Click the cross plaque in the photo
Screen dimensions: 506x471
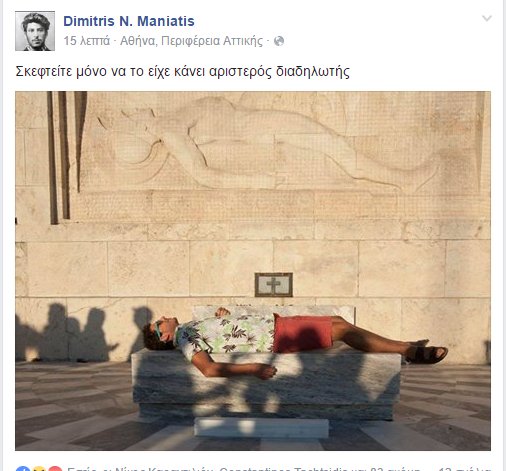pyautogui.click(x=274, y=285)
